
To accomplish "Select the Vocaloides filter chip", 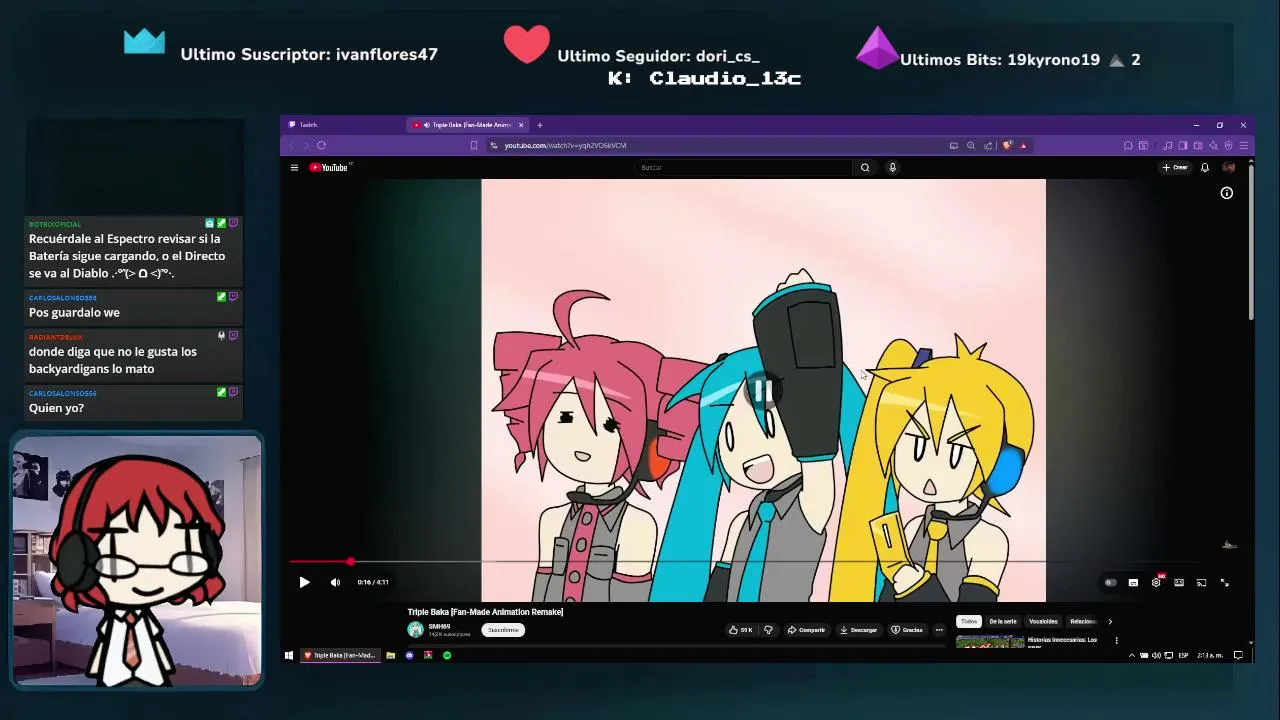I will 1043,621.
